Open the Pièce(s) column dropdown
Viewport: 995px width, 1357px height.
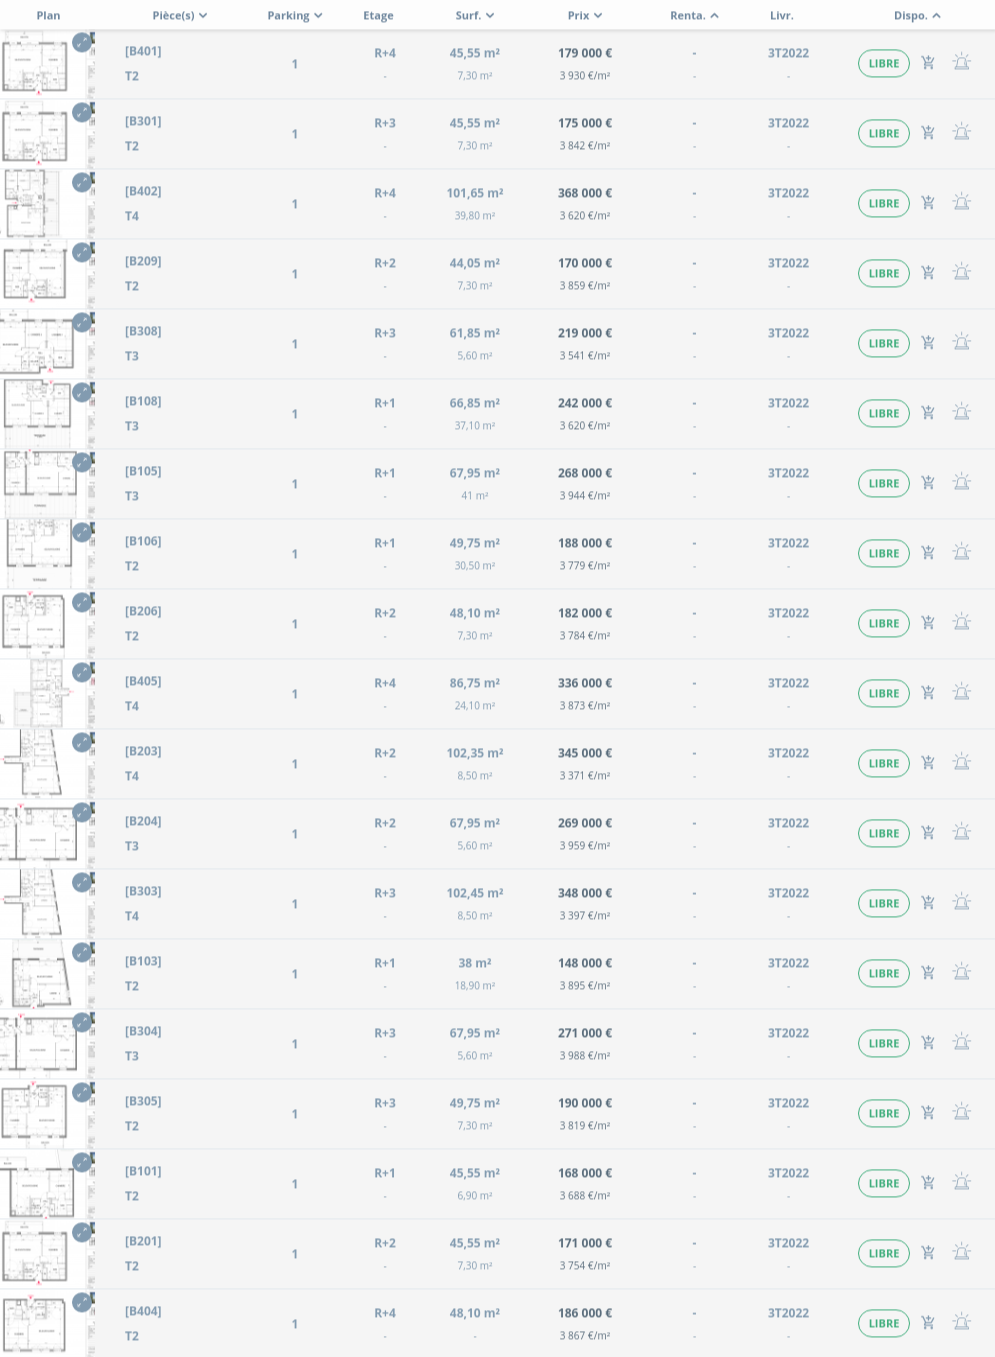[180, 16]
